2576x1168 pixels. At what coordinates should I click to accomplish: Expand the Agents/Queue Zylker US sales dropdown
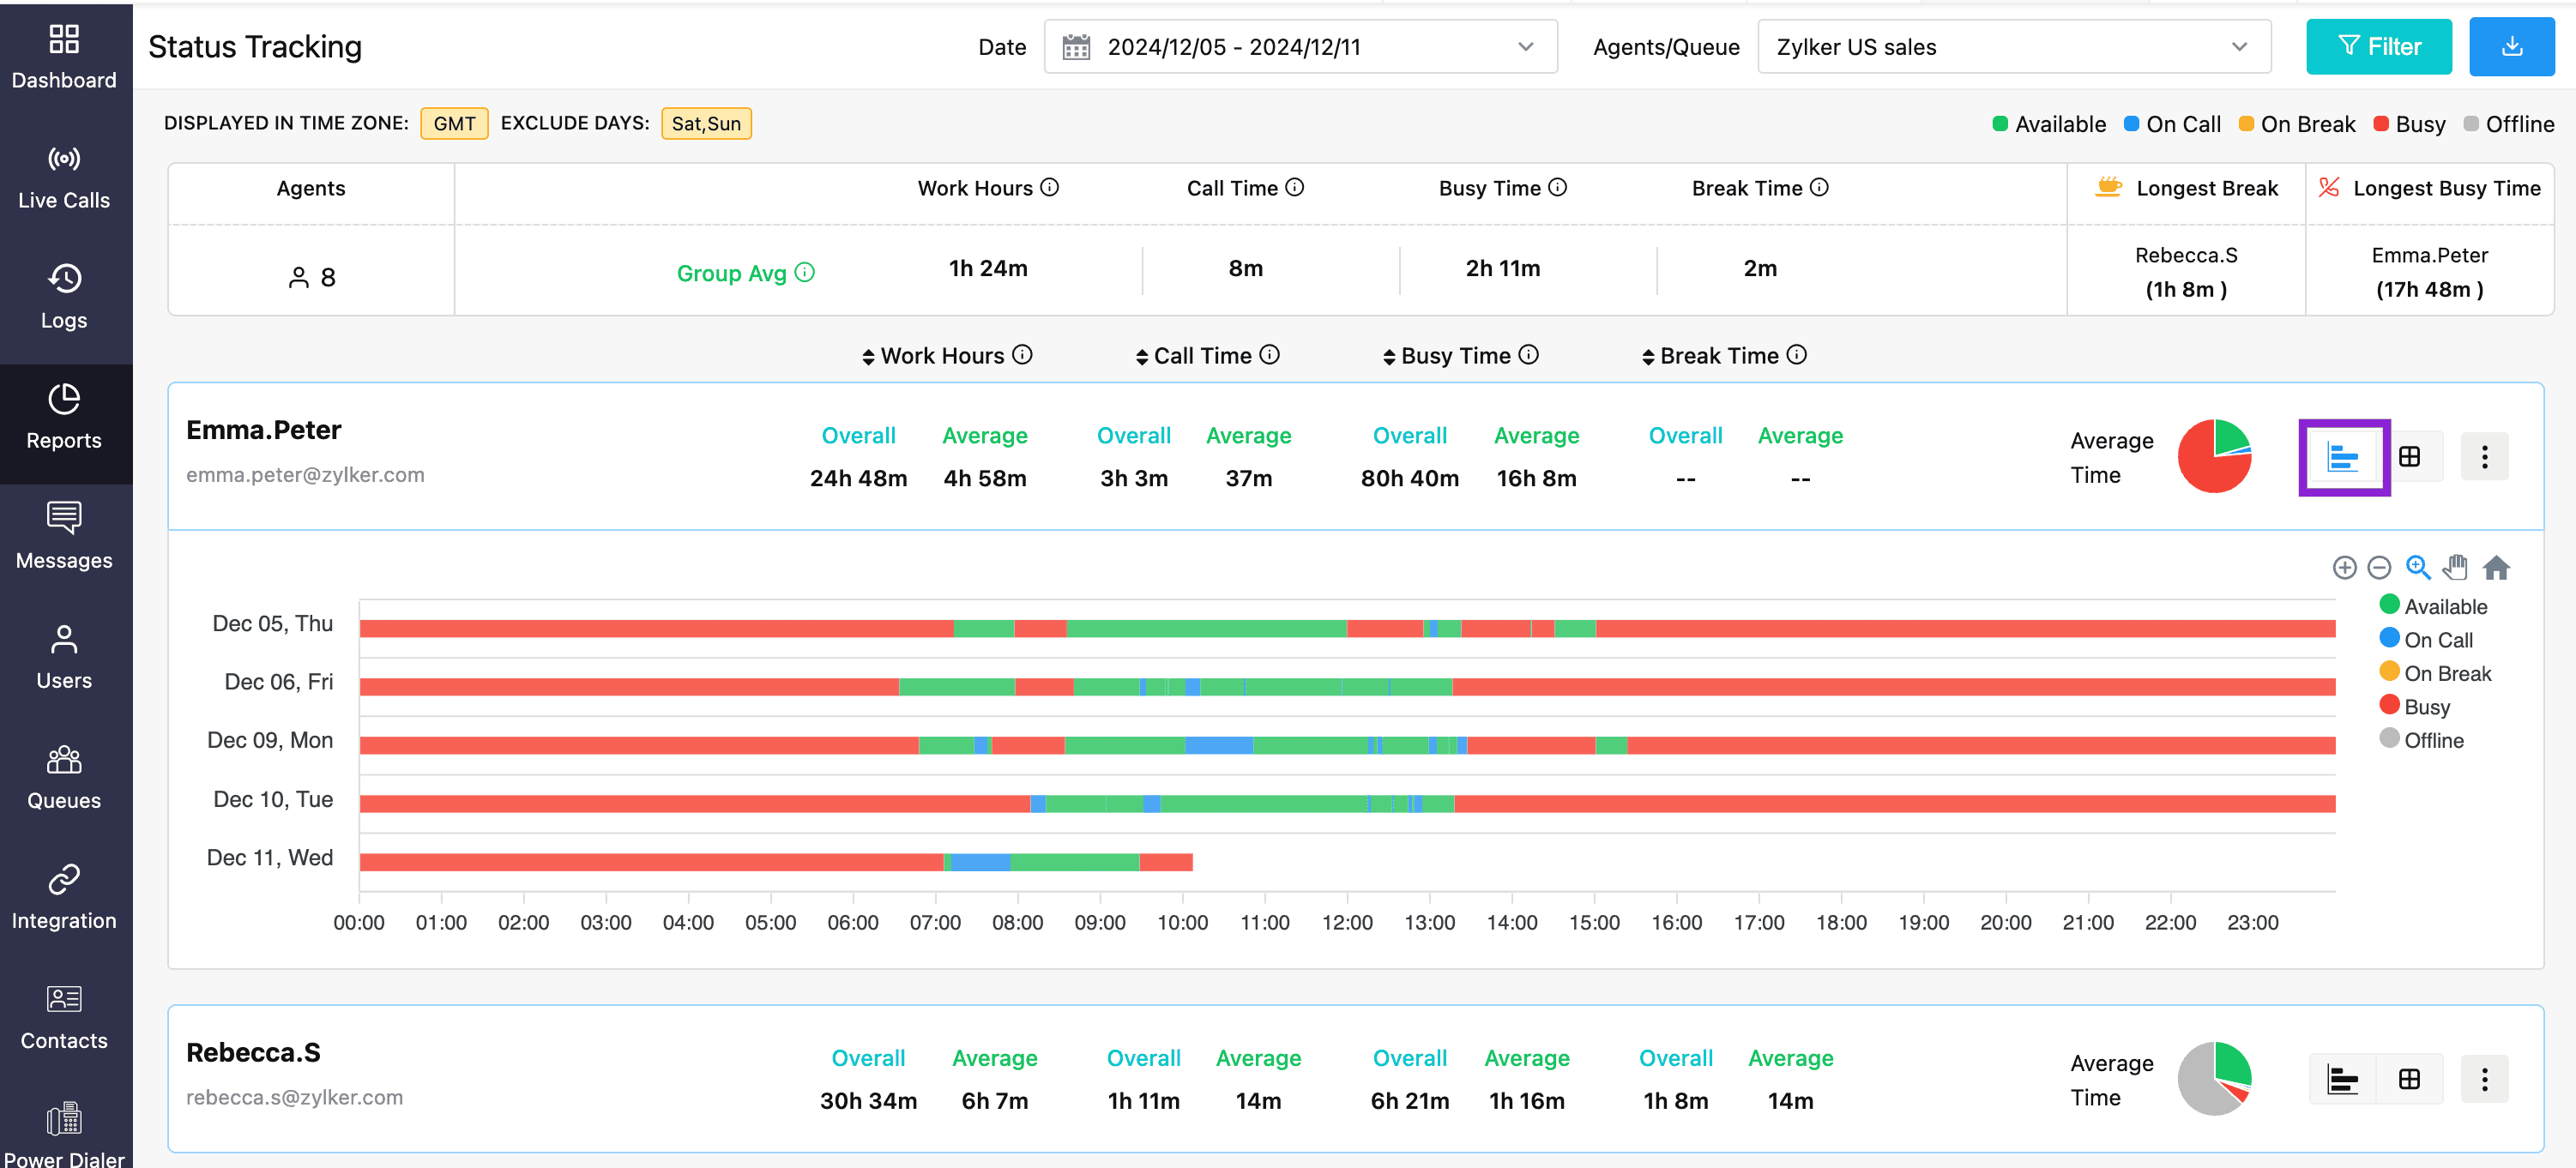click(2013, 47)
